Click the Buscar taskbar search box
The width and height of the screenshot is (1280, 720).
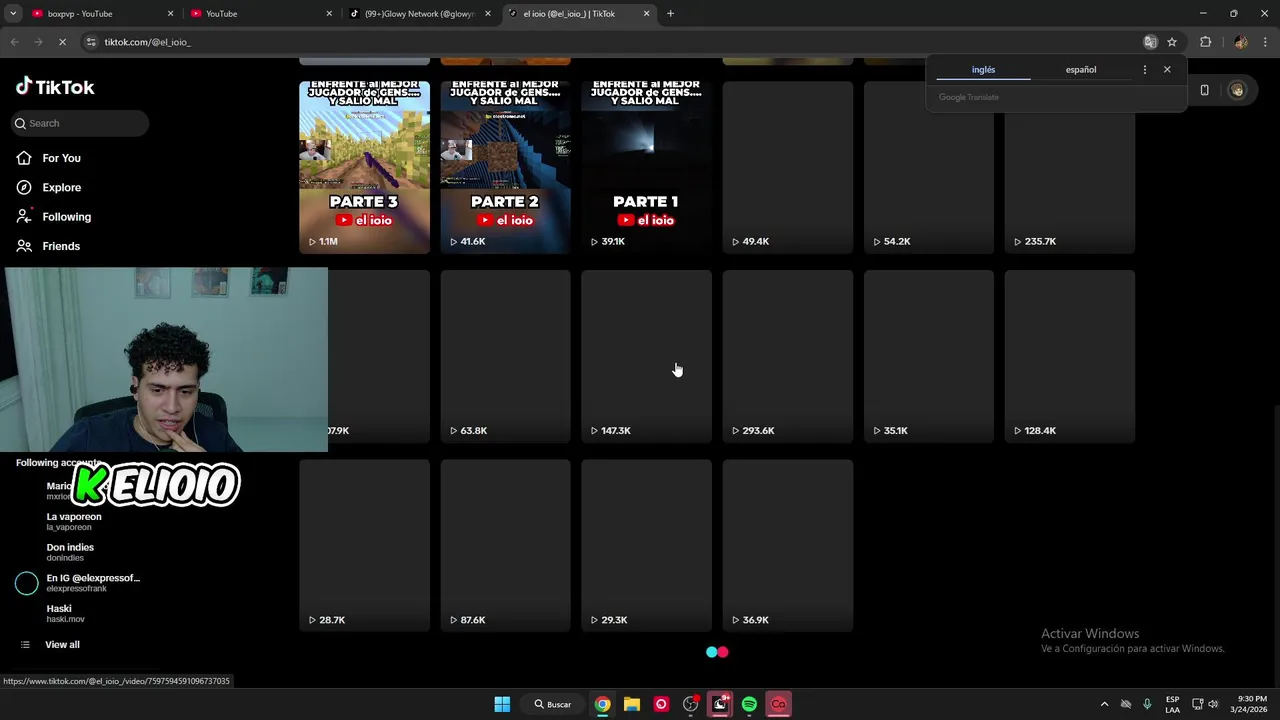552,704
